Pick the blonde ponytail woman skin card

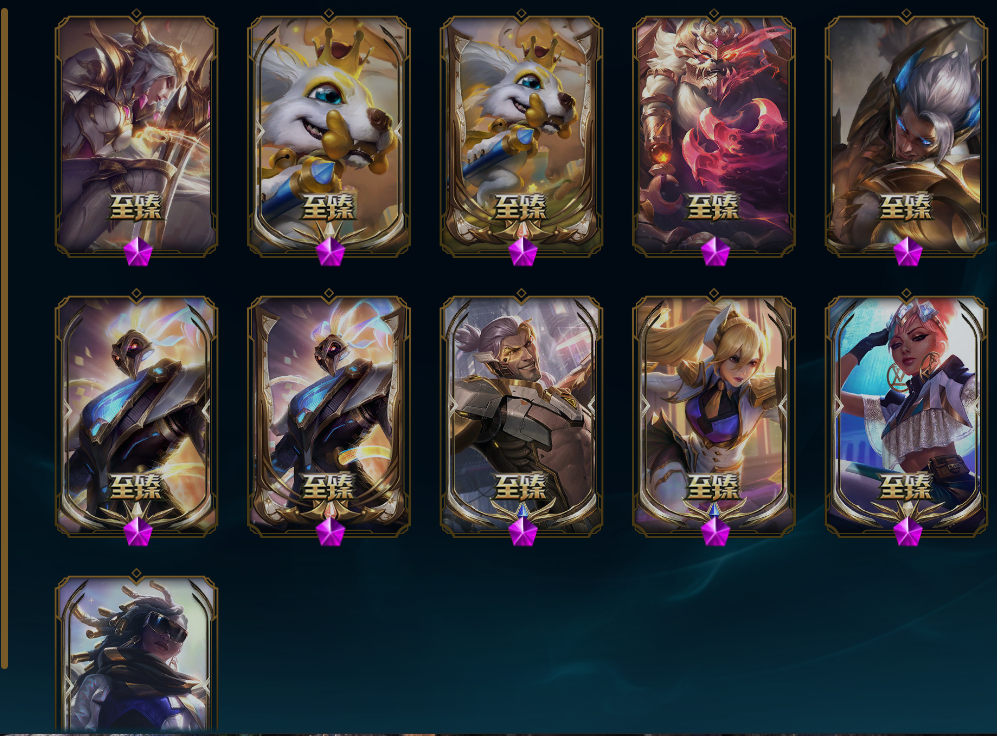pos(714,416)
